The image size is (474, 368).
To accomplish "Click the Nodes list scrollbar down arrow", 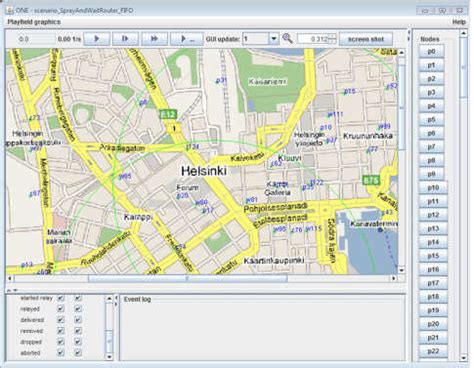I will [464, 358].
